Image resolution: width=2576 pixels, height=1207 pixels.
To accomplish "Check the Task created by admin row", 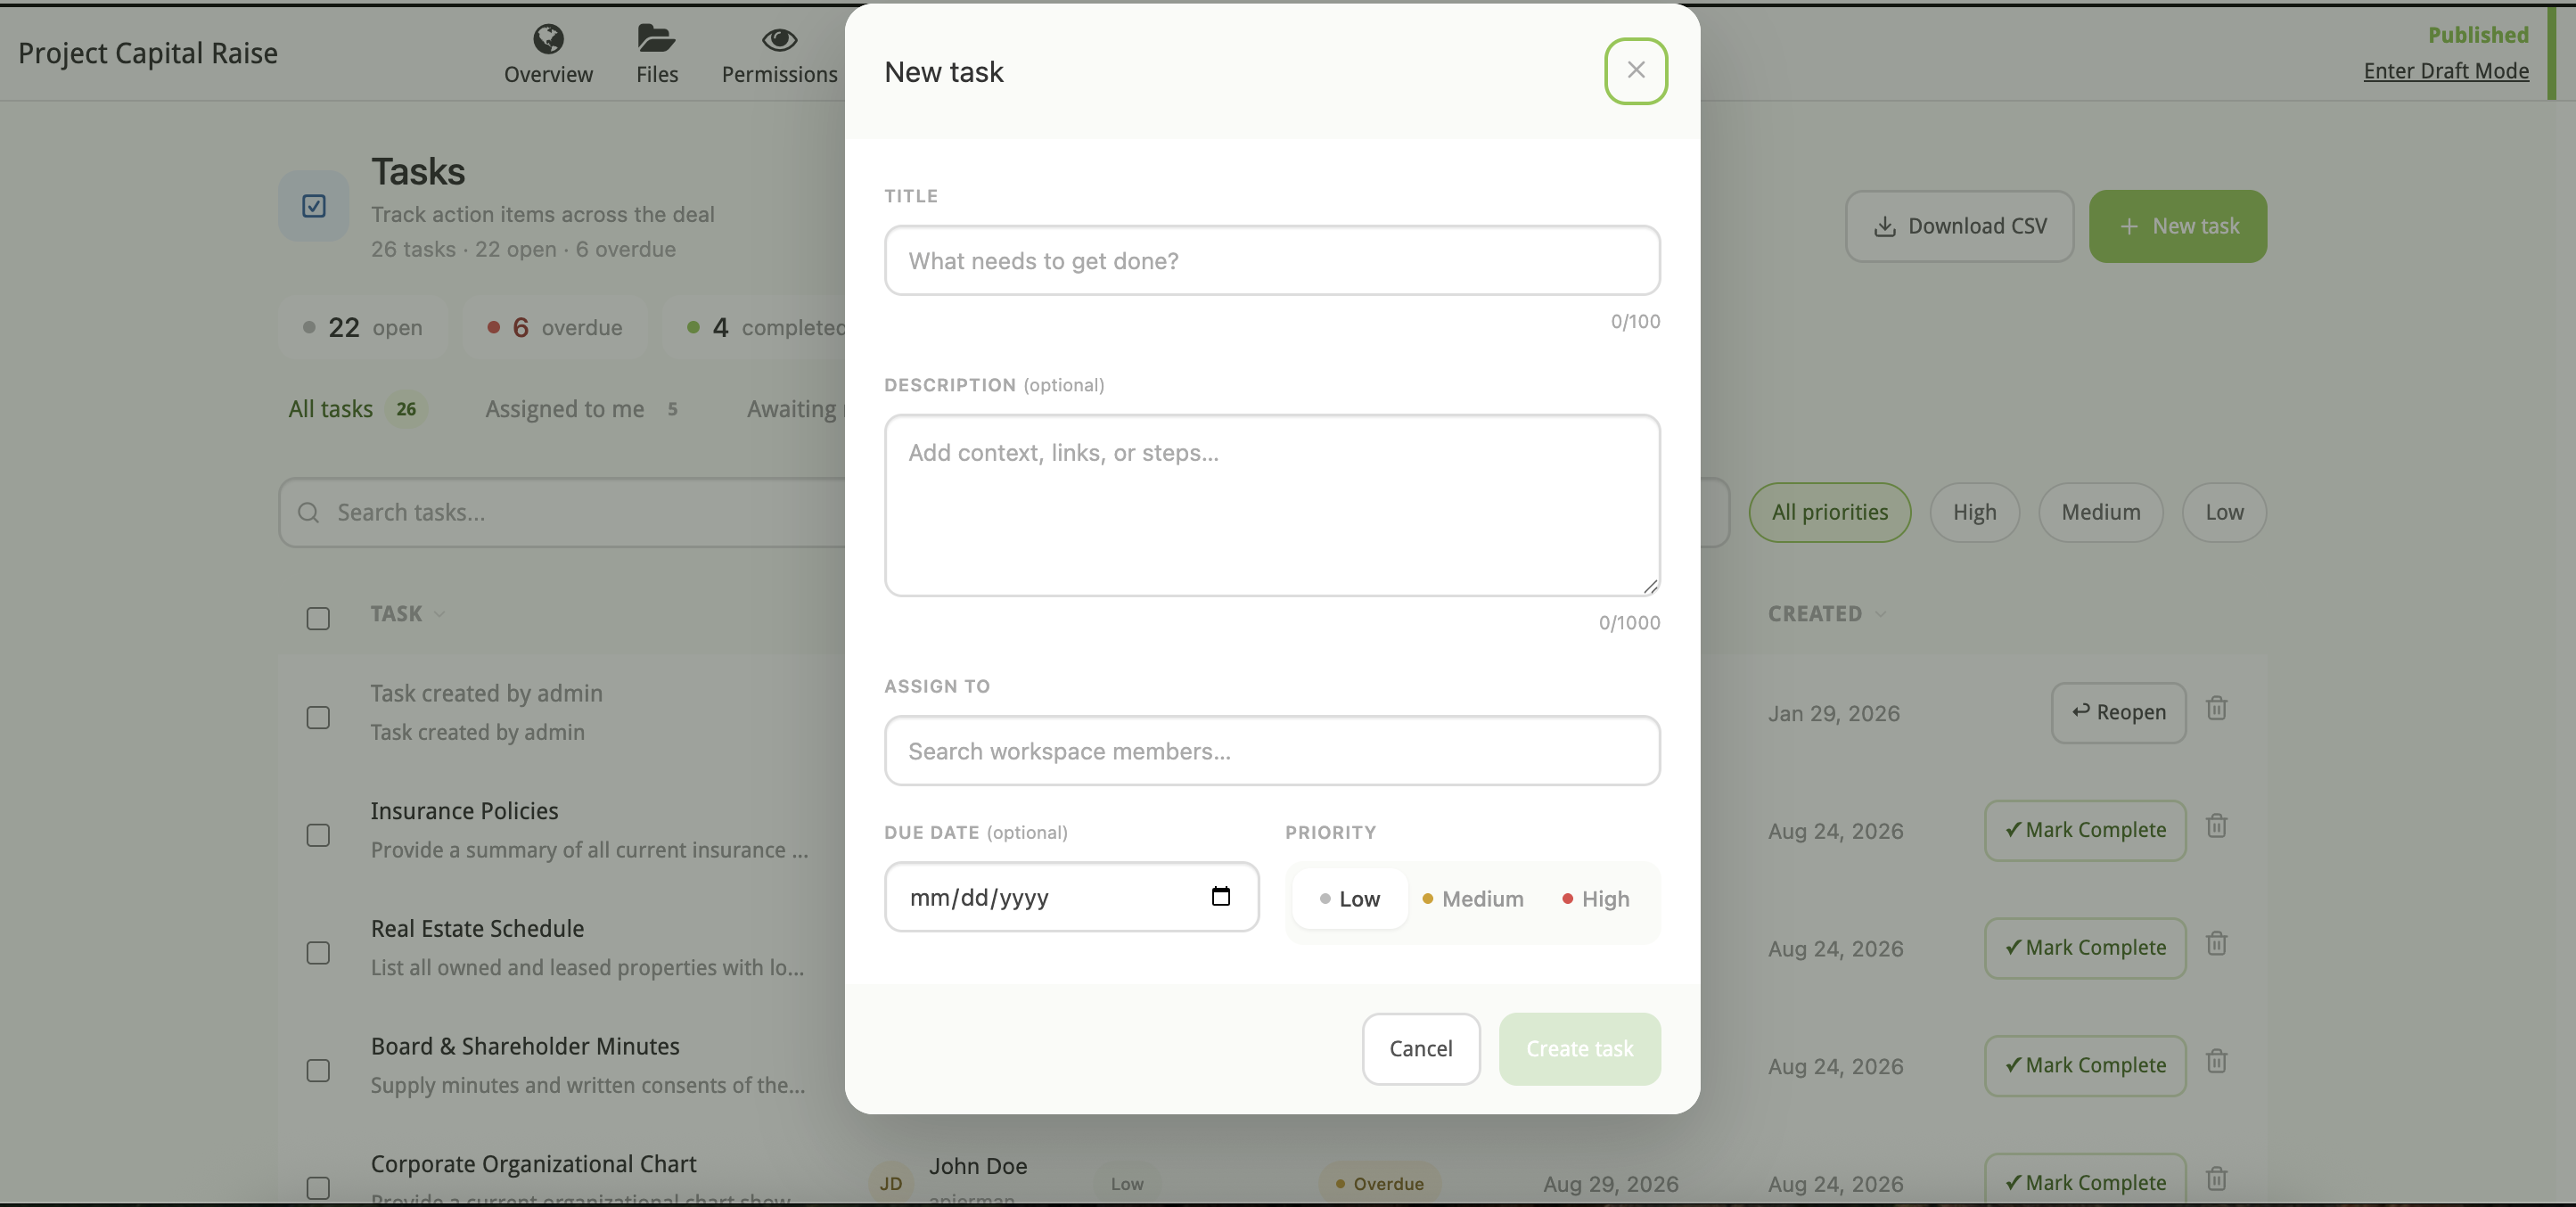I will tap(318, 718).
